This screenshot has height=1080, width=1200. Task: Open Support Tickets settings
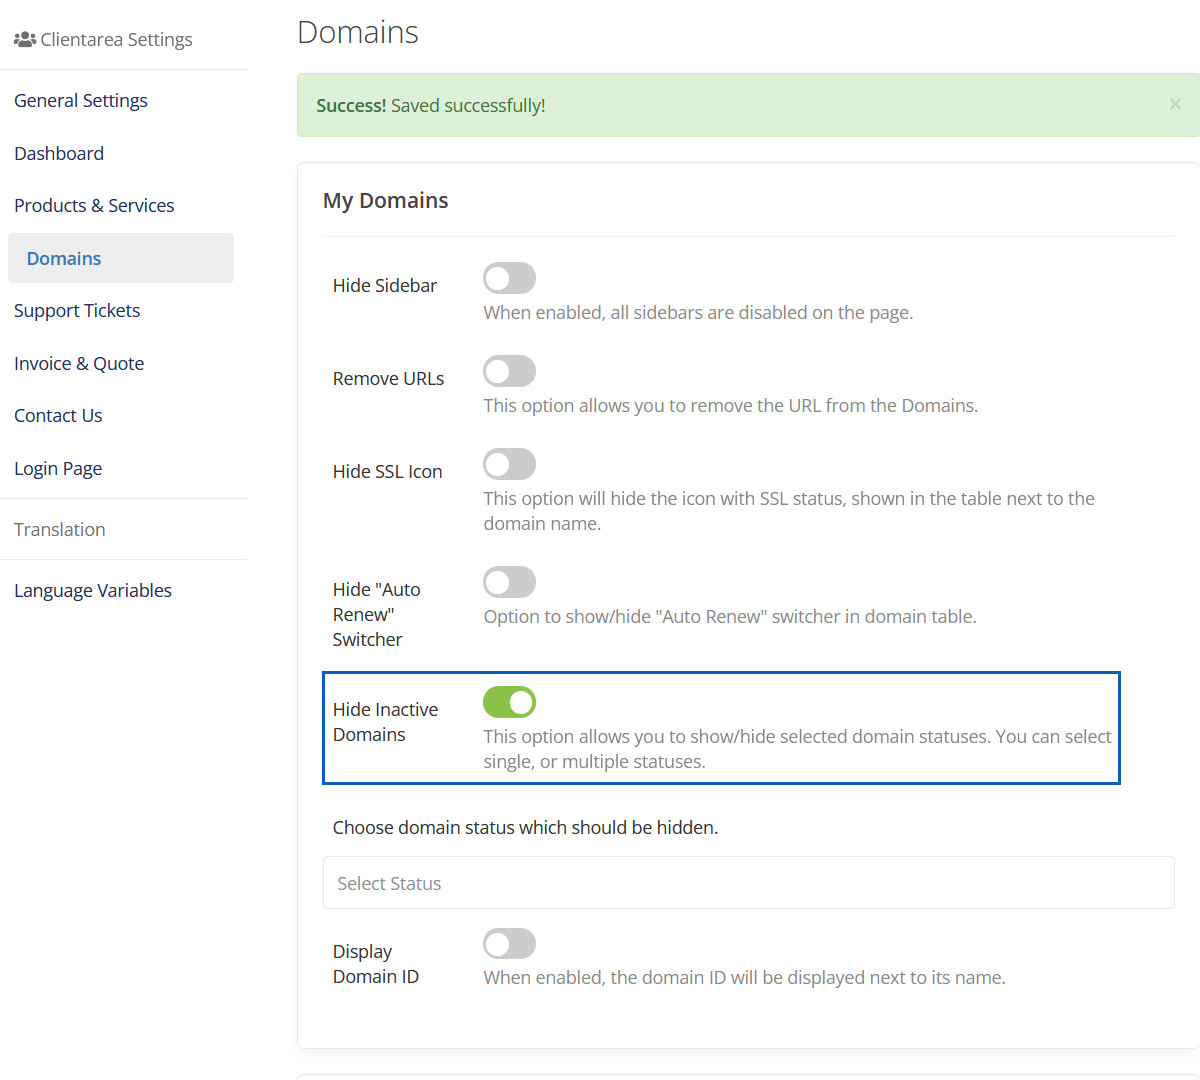point(77,311)
